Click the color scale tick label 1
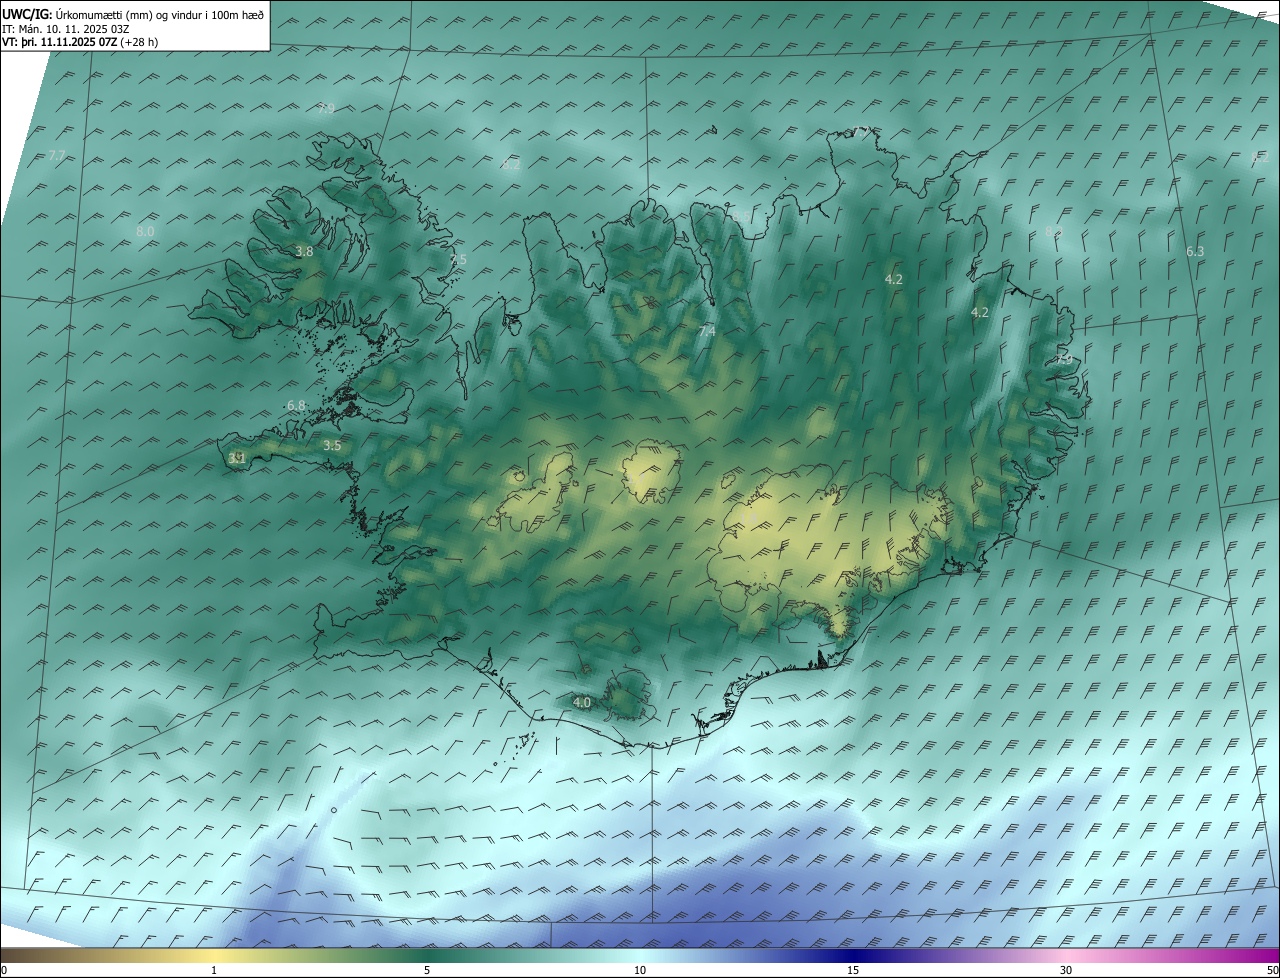 click(x=214, y=971)
